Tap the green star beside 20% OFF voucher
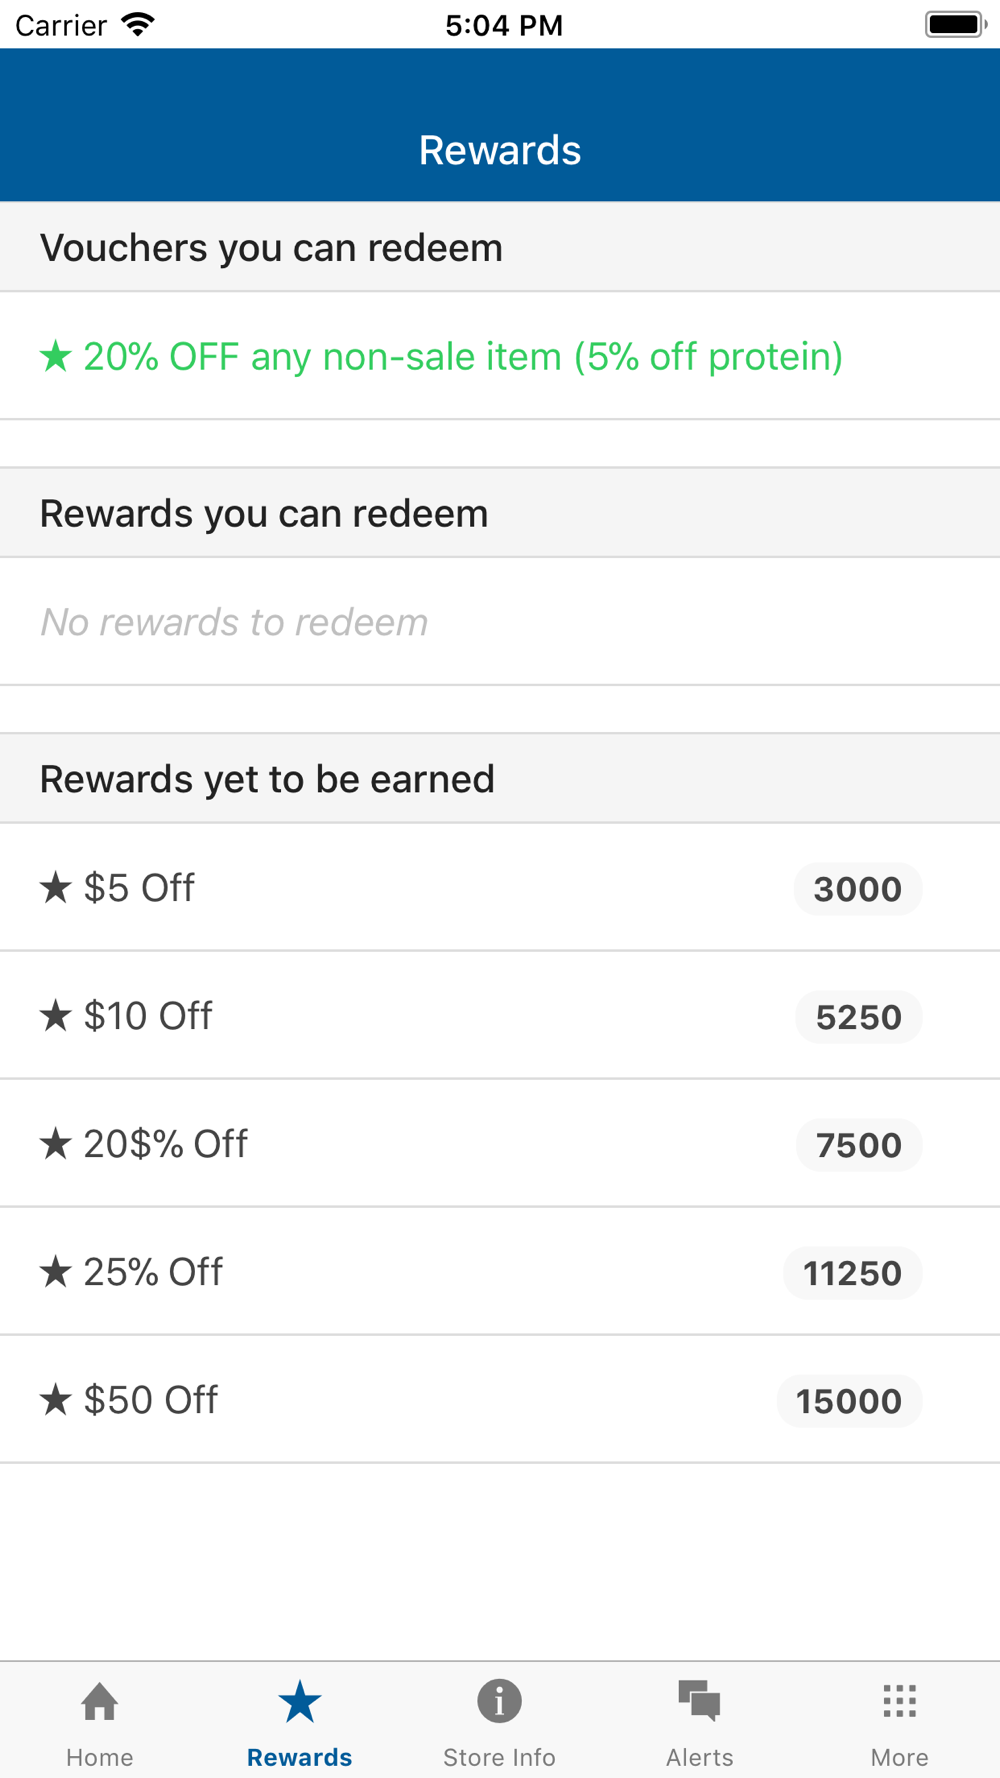The height and width of the screenshot is (1778, 1000). click(56, 355)
